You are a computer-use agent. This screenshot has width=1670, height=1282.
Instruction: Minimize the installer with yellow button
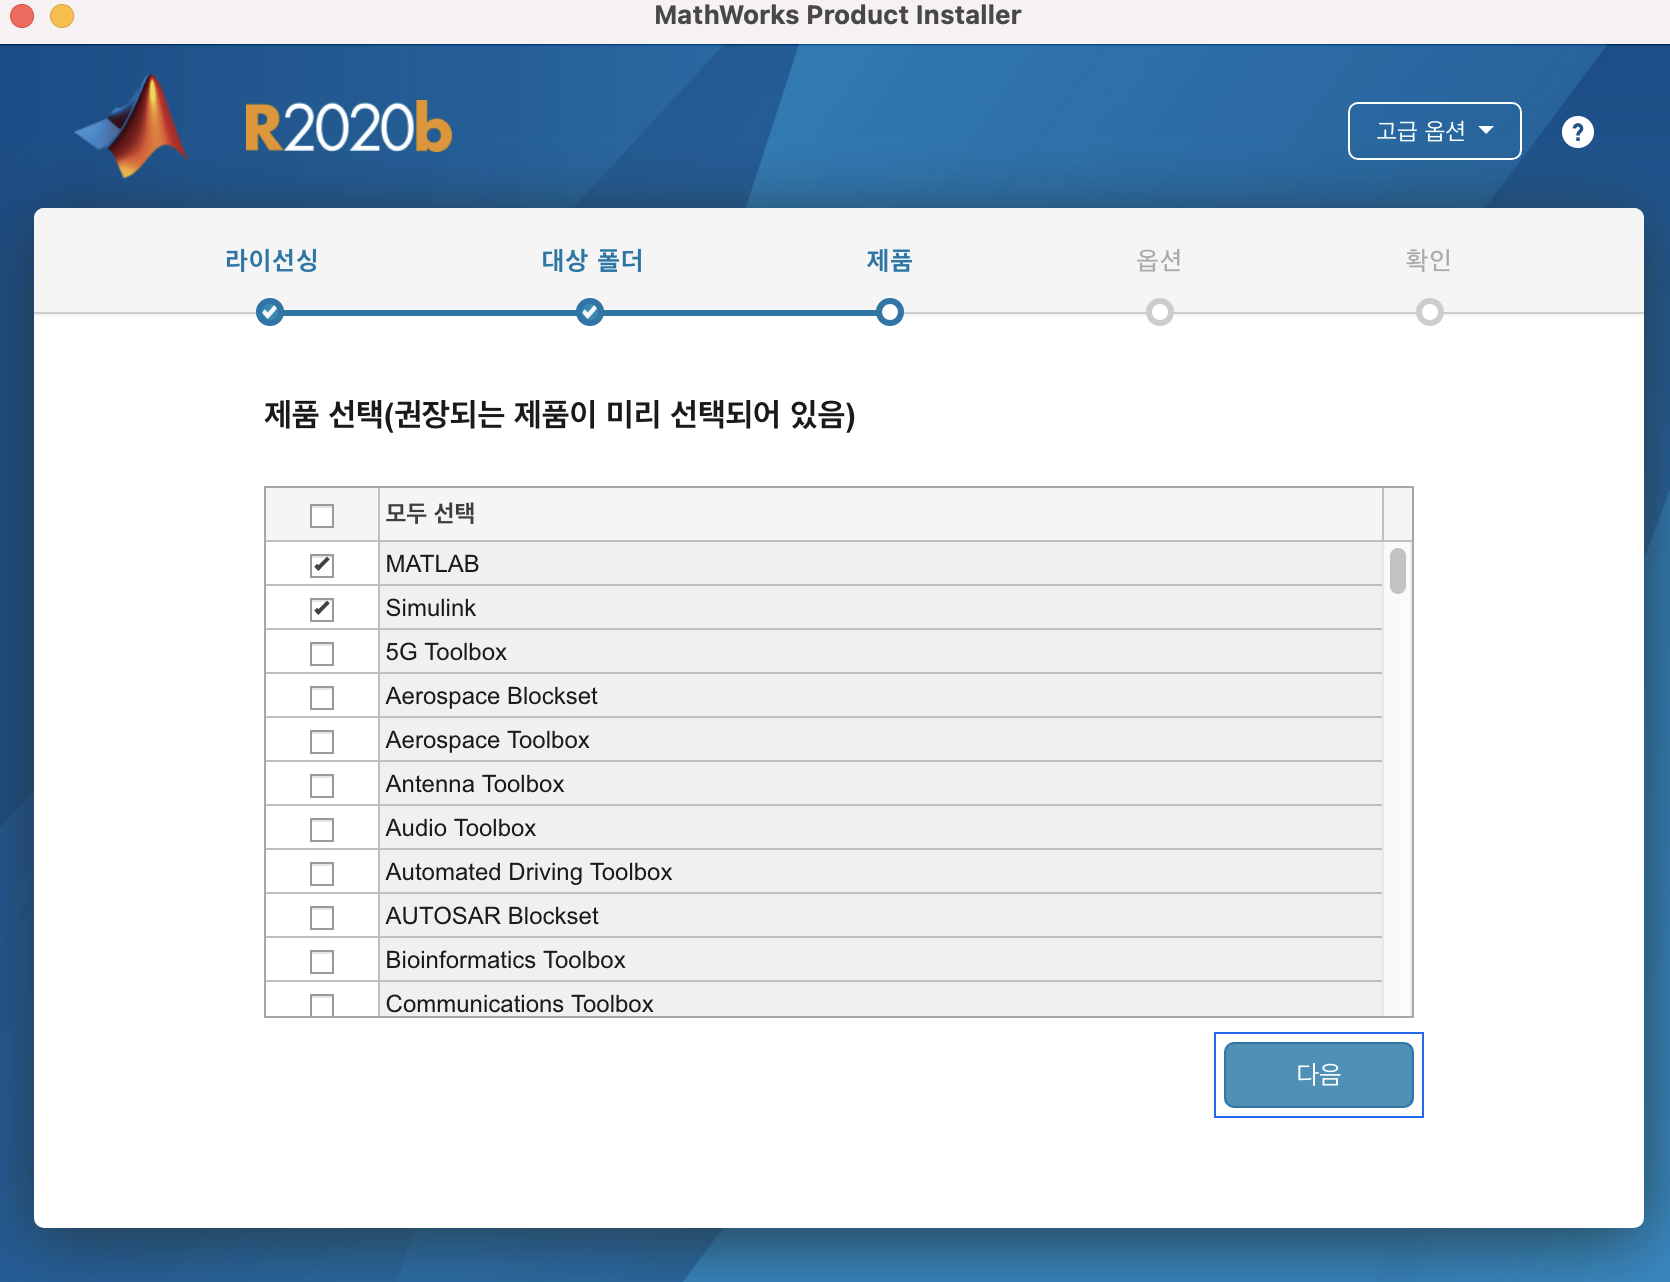[x=62, y=15]
